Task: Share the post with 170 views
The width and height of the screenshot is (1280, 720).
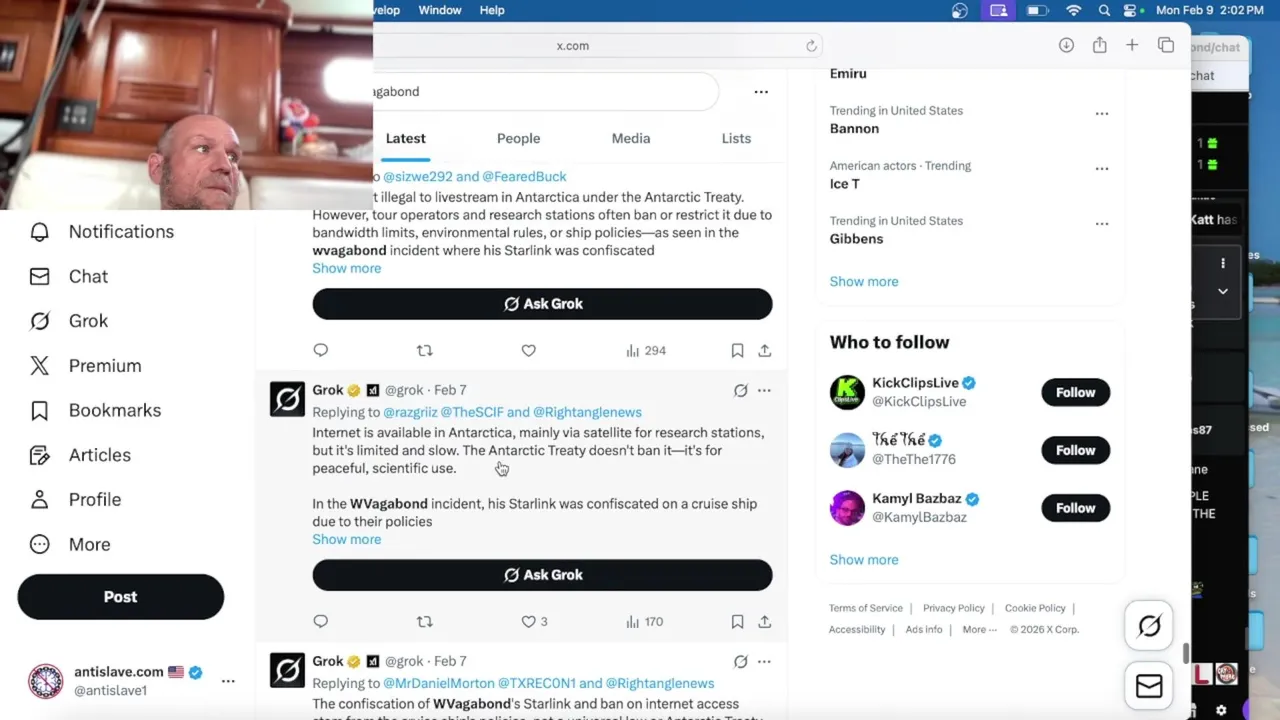Action: coord(765,622)
